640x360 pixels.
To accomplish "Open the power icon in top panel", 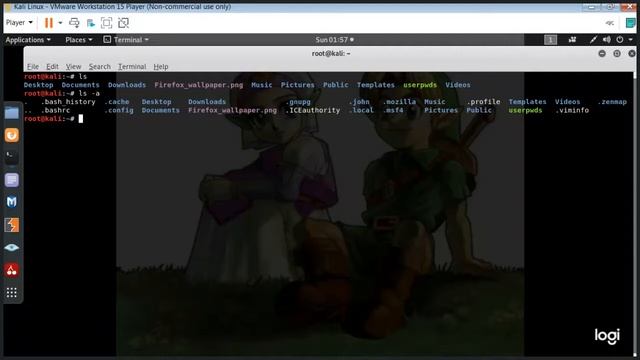I will (620, 40).
